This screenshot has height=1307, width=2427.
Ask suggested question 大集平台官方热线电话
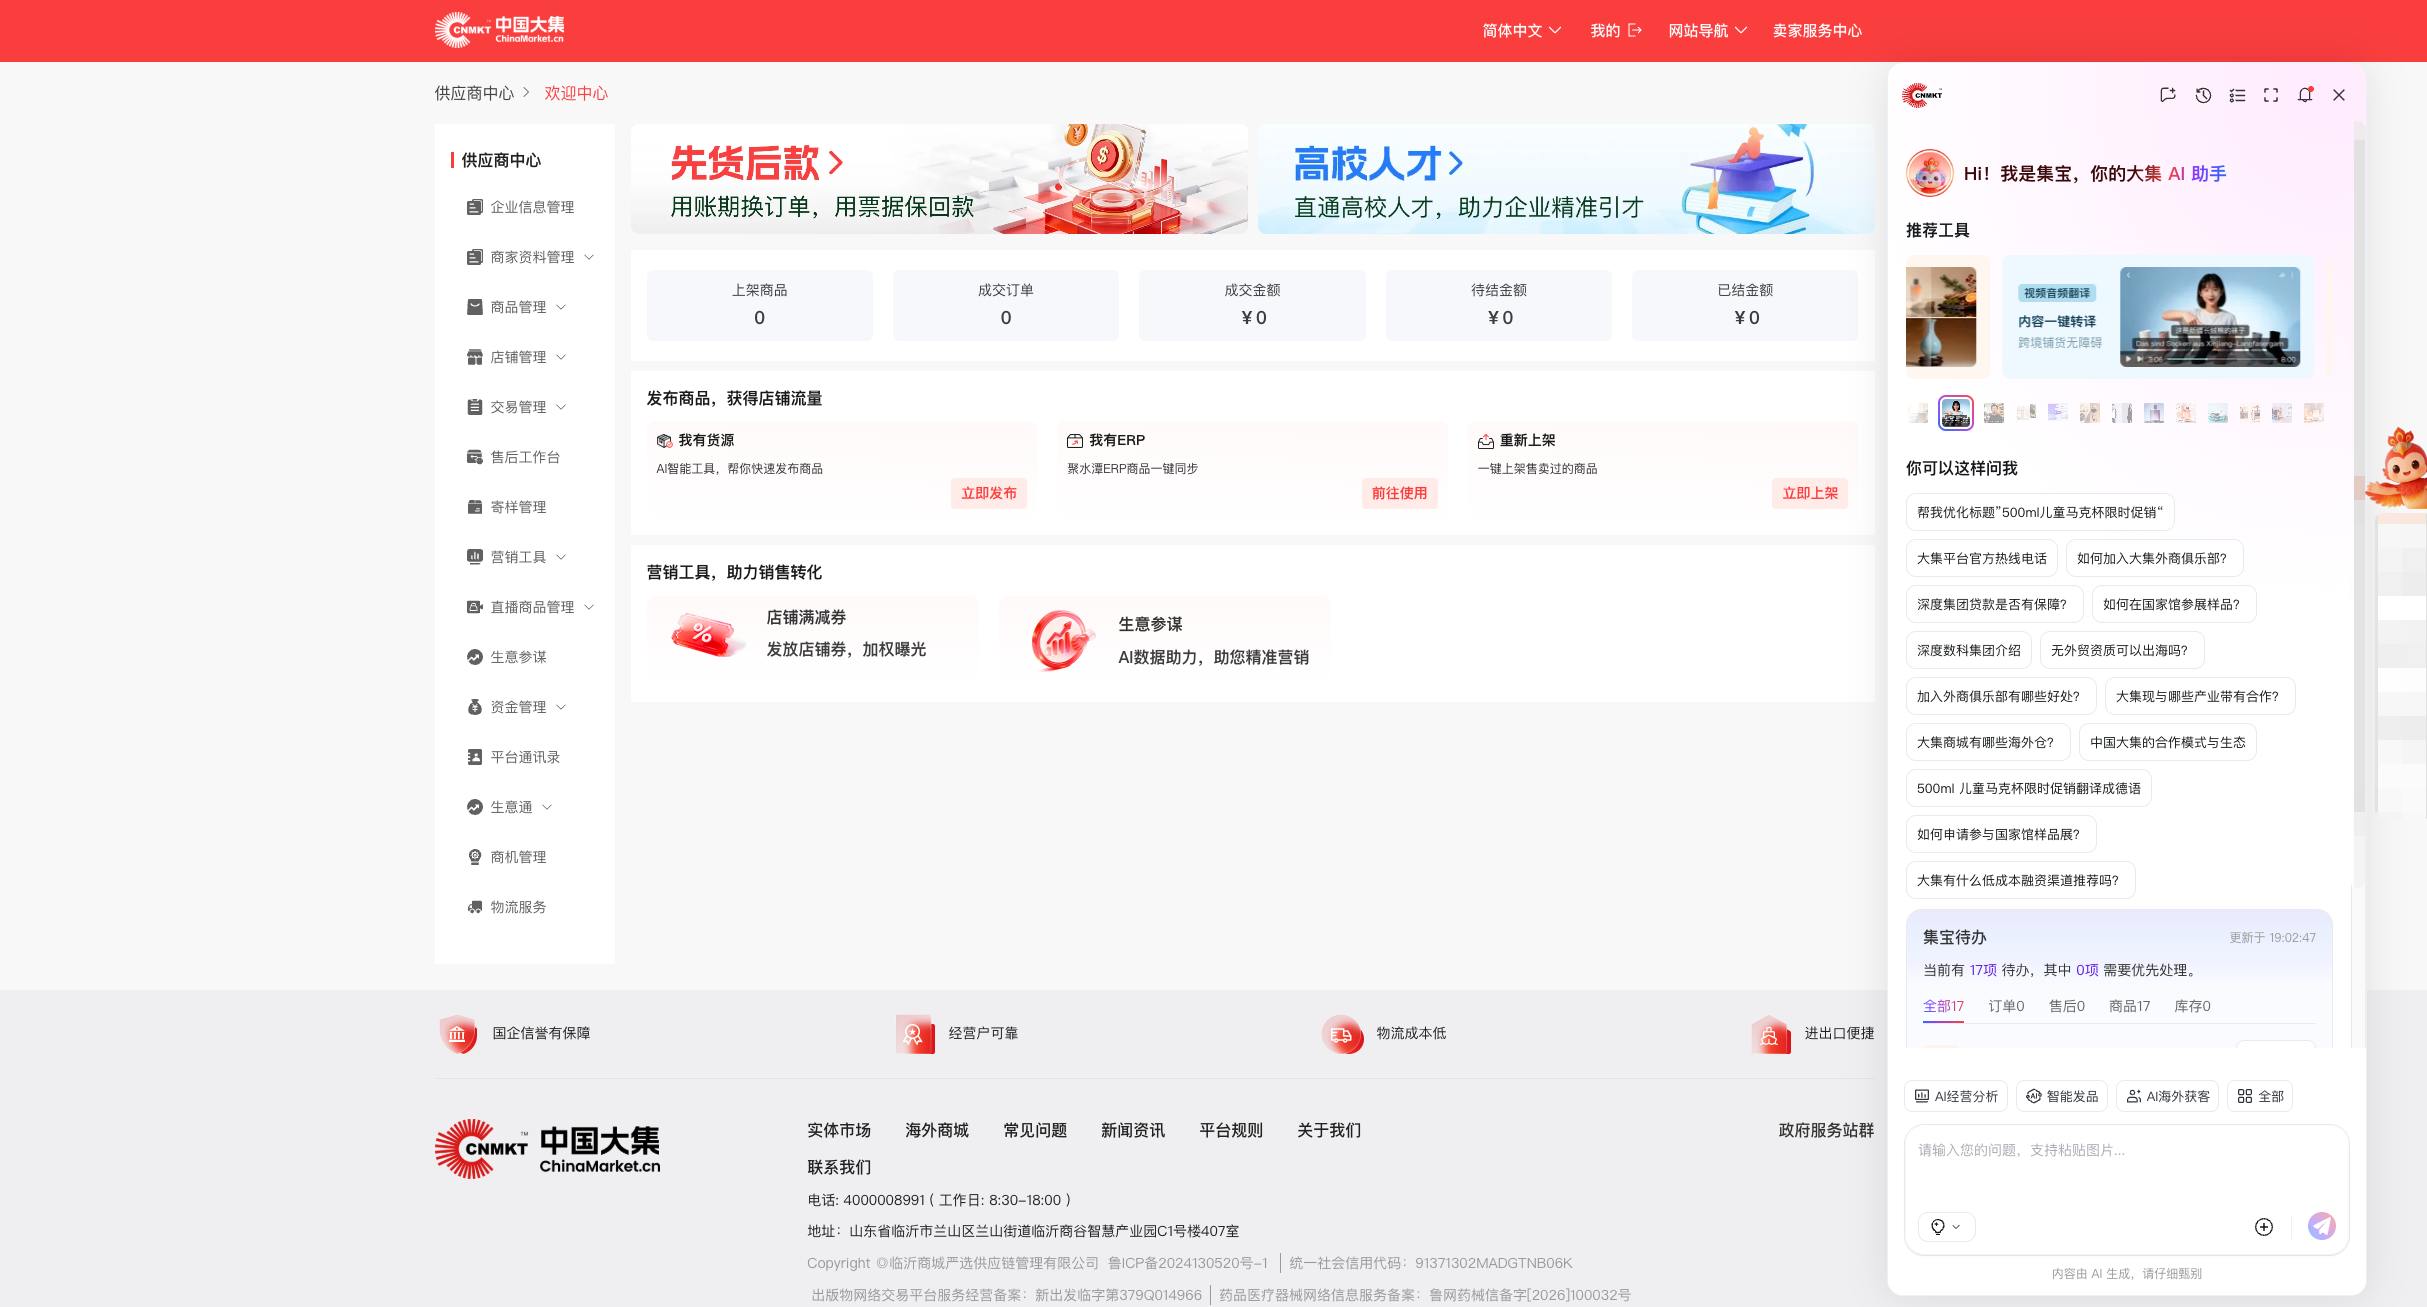(1981, 558)
